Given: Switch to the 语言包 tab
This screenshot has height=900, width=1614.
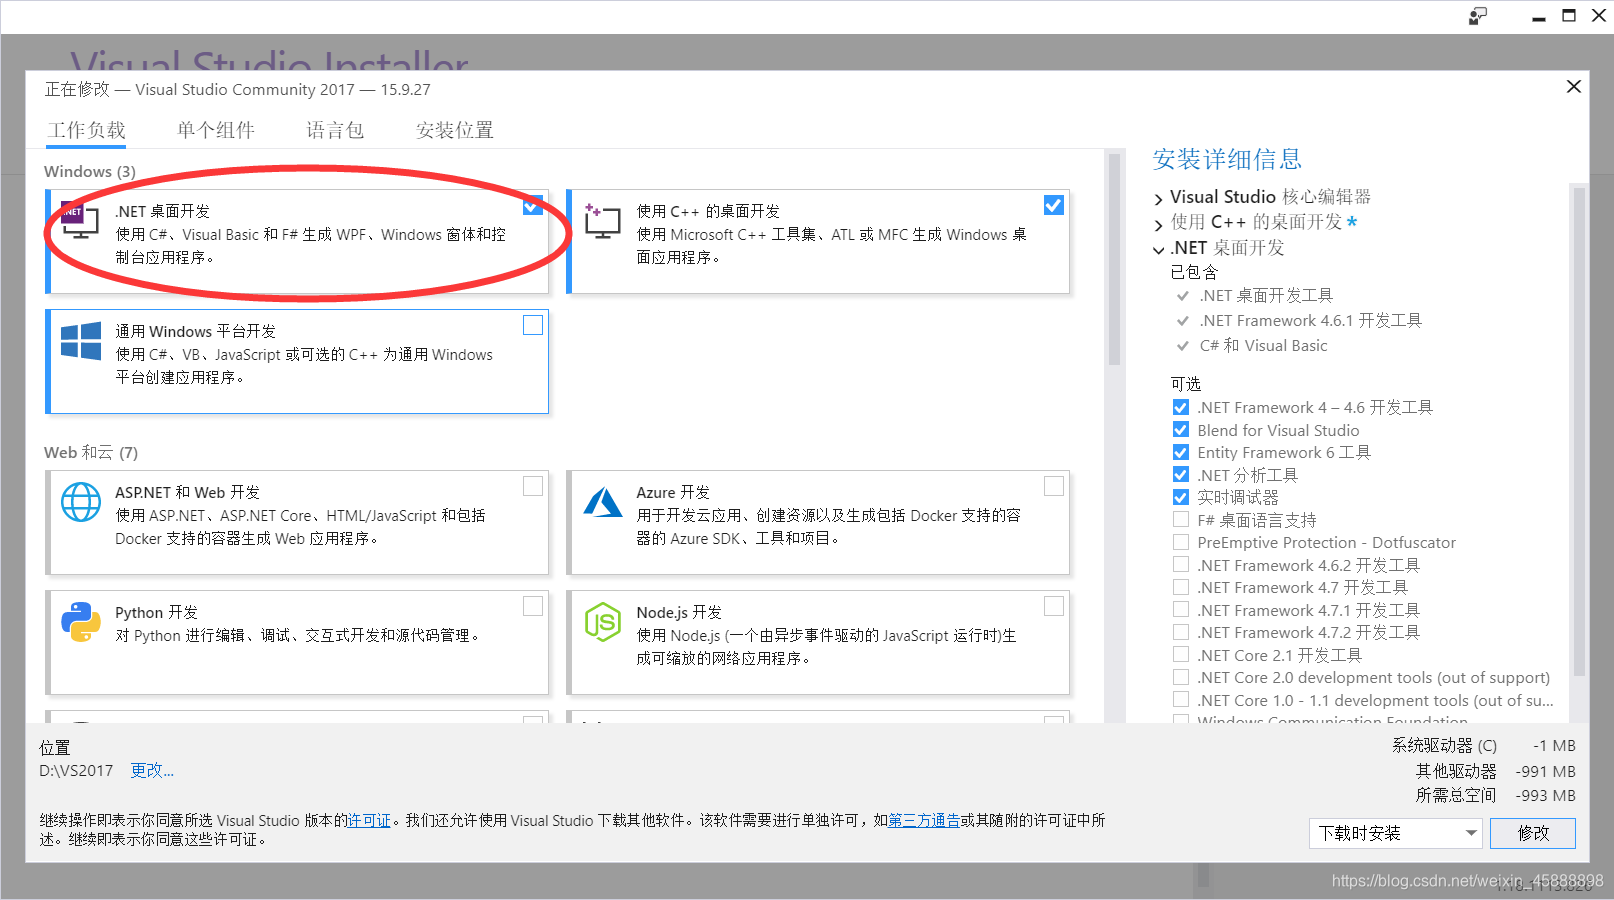Looking at the screenshot, I should tap(335, 130).
